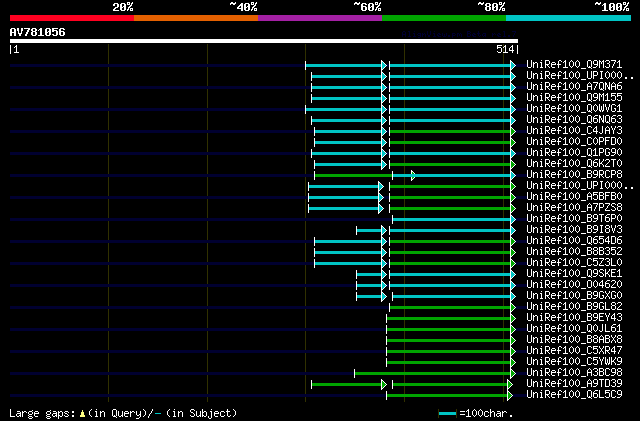This screenshot has width=640, height=421.
Task: Select the UniRef100_B9EY43 label
Action: pyautogui.click(x=574, y=318)
